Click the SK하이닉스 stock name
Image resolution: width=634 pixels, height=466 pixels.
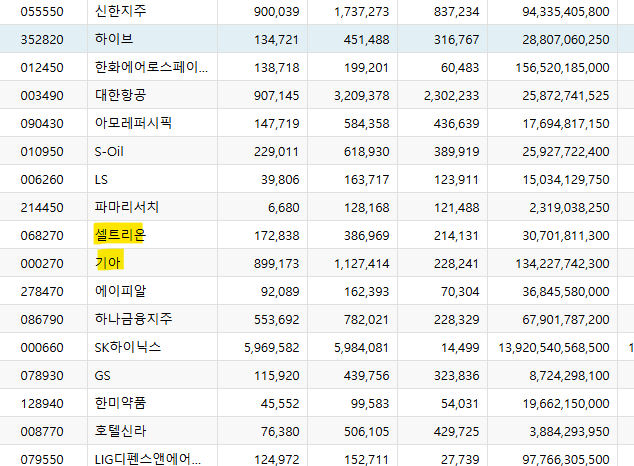[128, 347]
